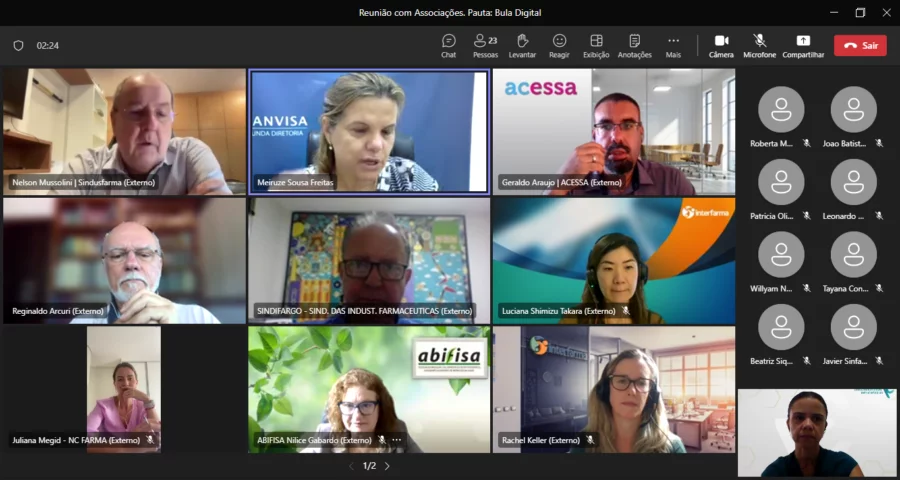Leave the meeting with Sair
The width and height of the screenshot is (900, 480).
pyautogui.click(x=860, y=45)
